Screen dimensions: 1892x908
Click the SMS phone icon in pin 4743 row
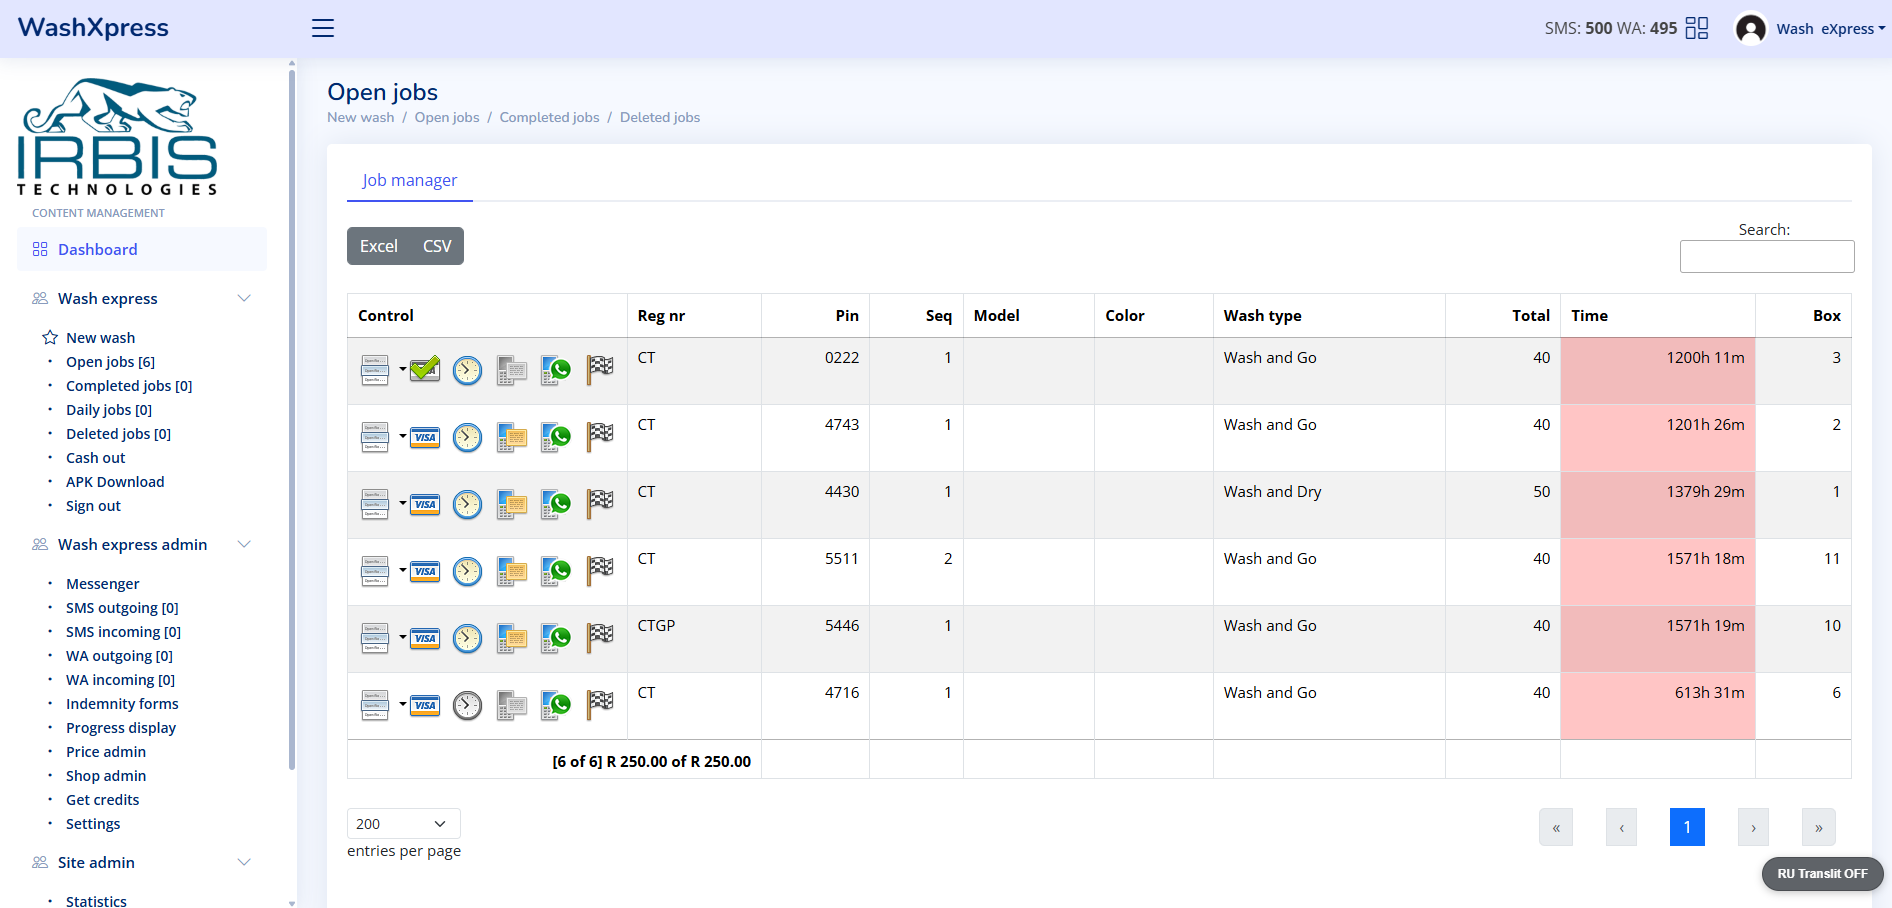point(512,437)
